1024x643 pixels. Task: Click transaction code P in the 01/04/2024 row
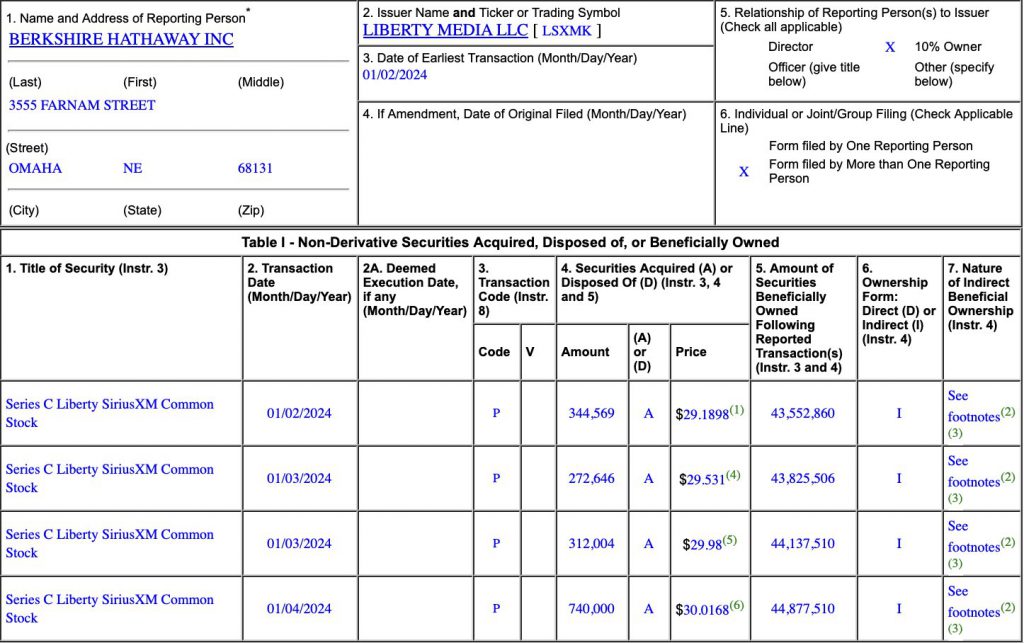tap(496, 609)
